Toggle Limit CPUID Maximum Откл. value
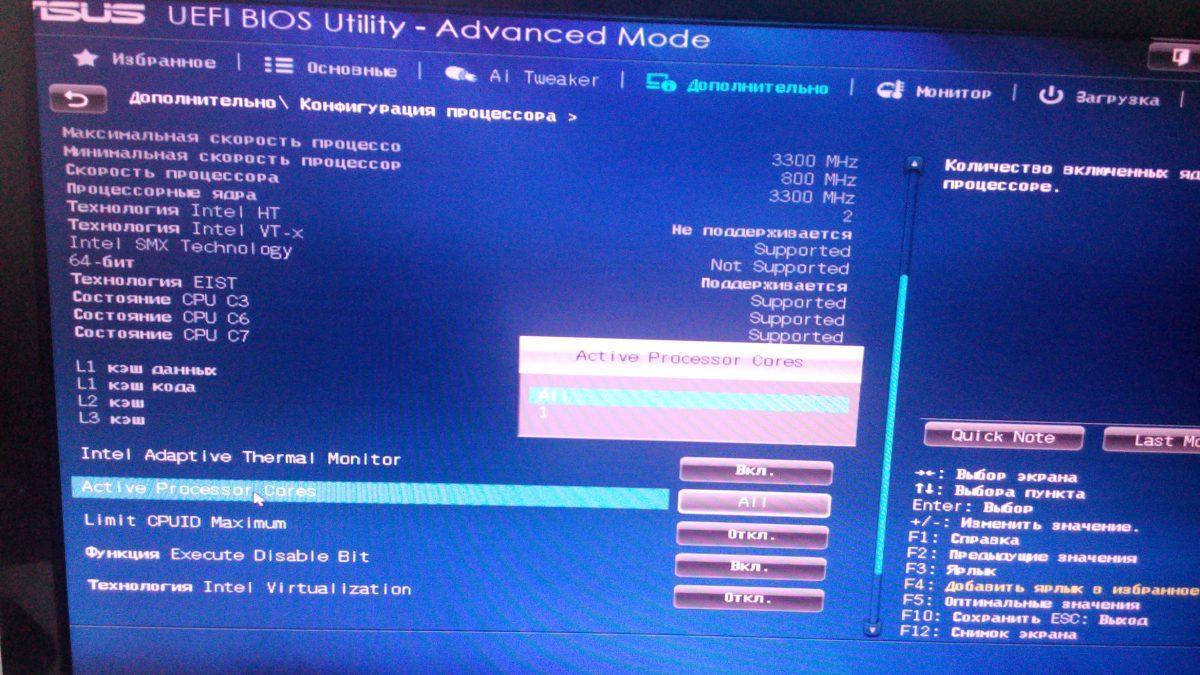This screenshot has height=675, width=1200. (x=752, y=535)
